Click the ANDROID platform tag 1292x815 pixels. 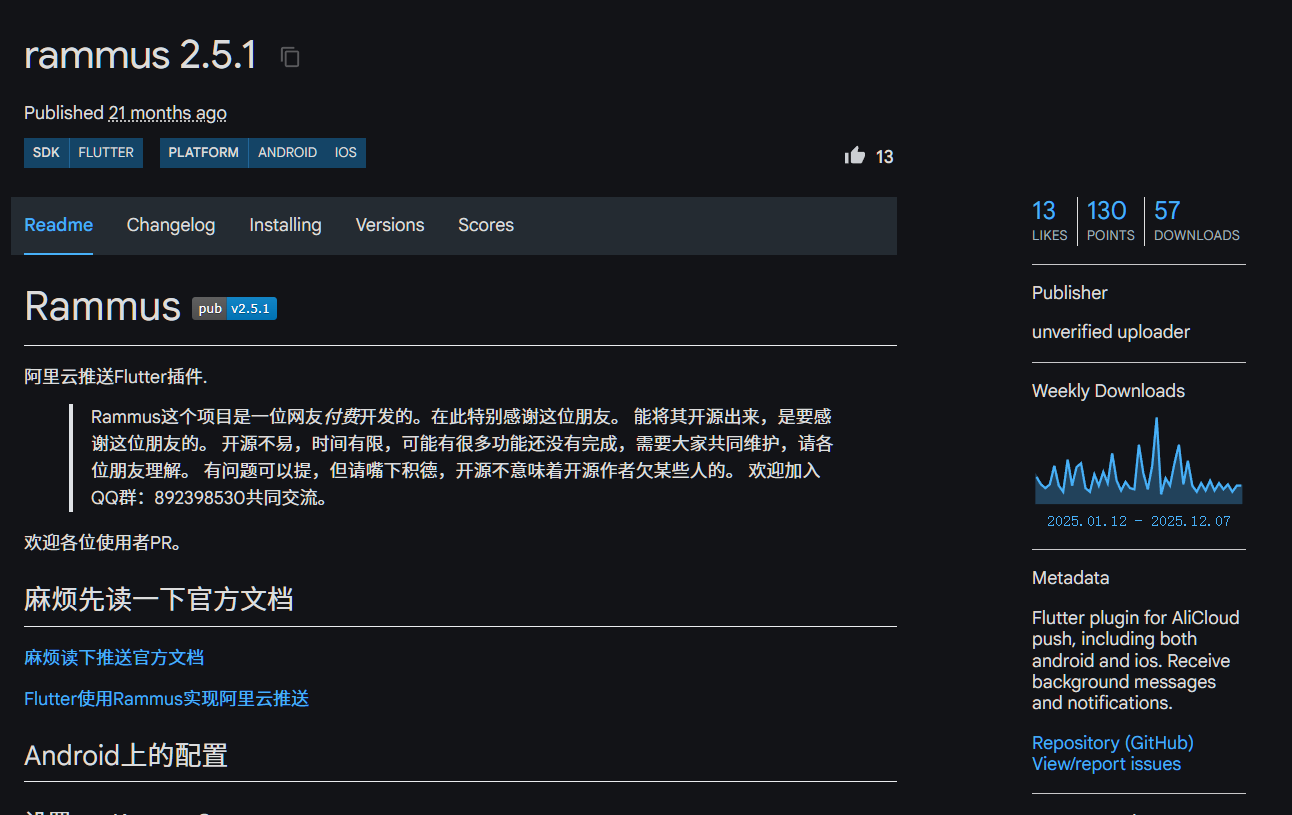click(x=287, y=153)
